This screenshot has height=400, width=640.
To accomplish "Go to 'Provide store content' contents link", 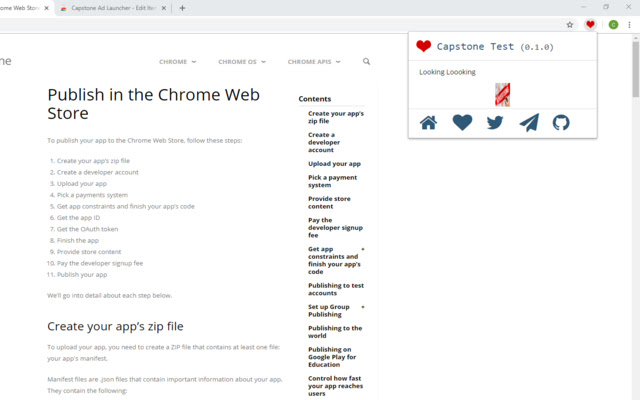I will [329, 202].
